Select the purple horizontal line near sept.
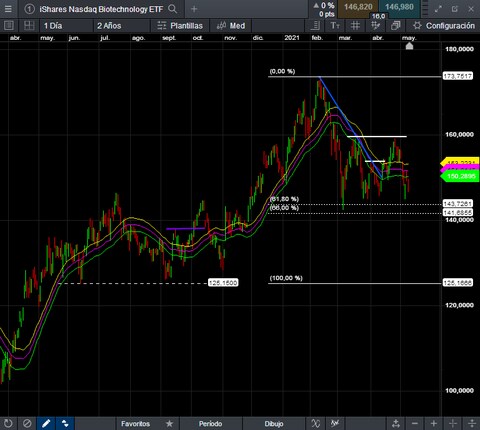480x430 pixels. 185,229
